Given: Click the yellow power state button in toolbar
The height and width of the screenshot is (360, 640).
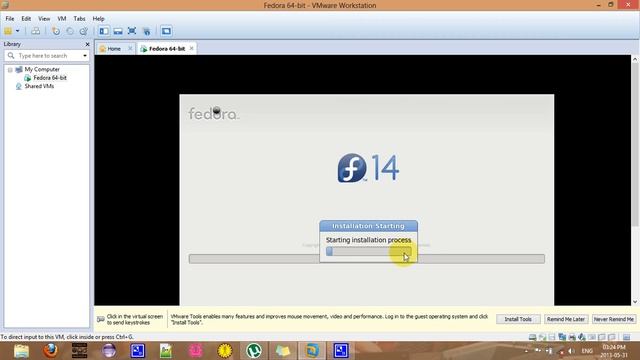Looking at the screenshot, I should coord(8,31).
